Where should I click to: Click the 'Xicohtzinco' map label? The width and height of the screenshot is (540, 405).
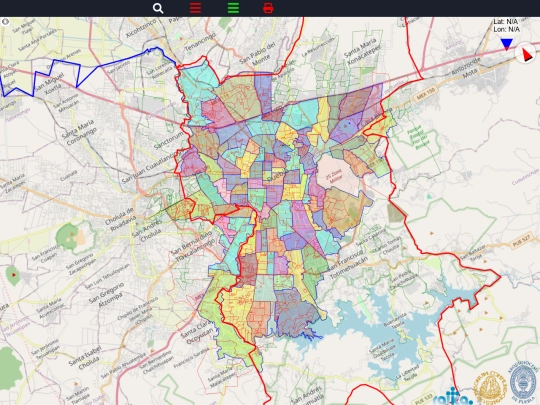tap(141, 28)
